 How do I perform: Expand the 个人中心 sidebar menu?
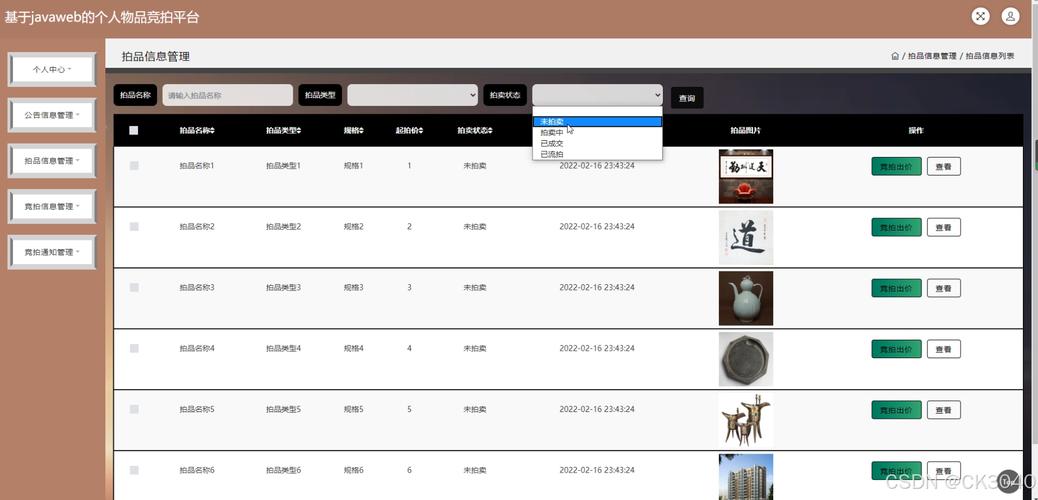pyautogui.click(x=52, y=70)
